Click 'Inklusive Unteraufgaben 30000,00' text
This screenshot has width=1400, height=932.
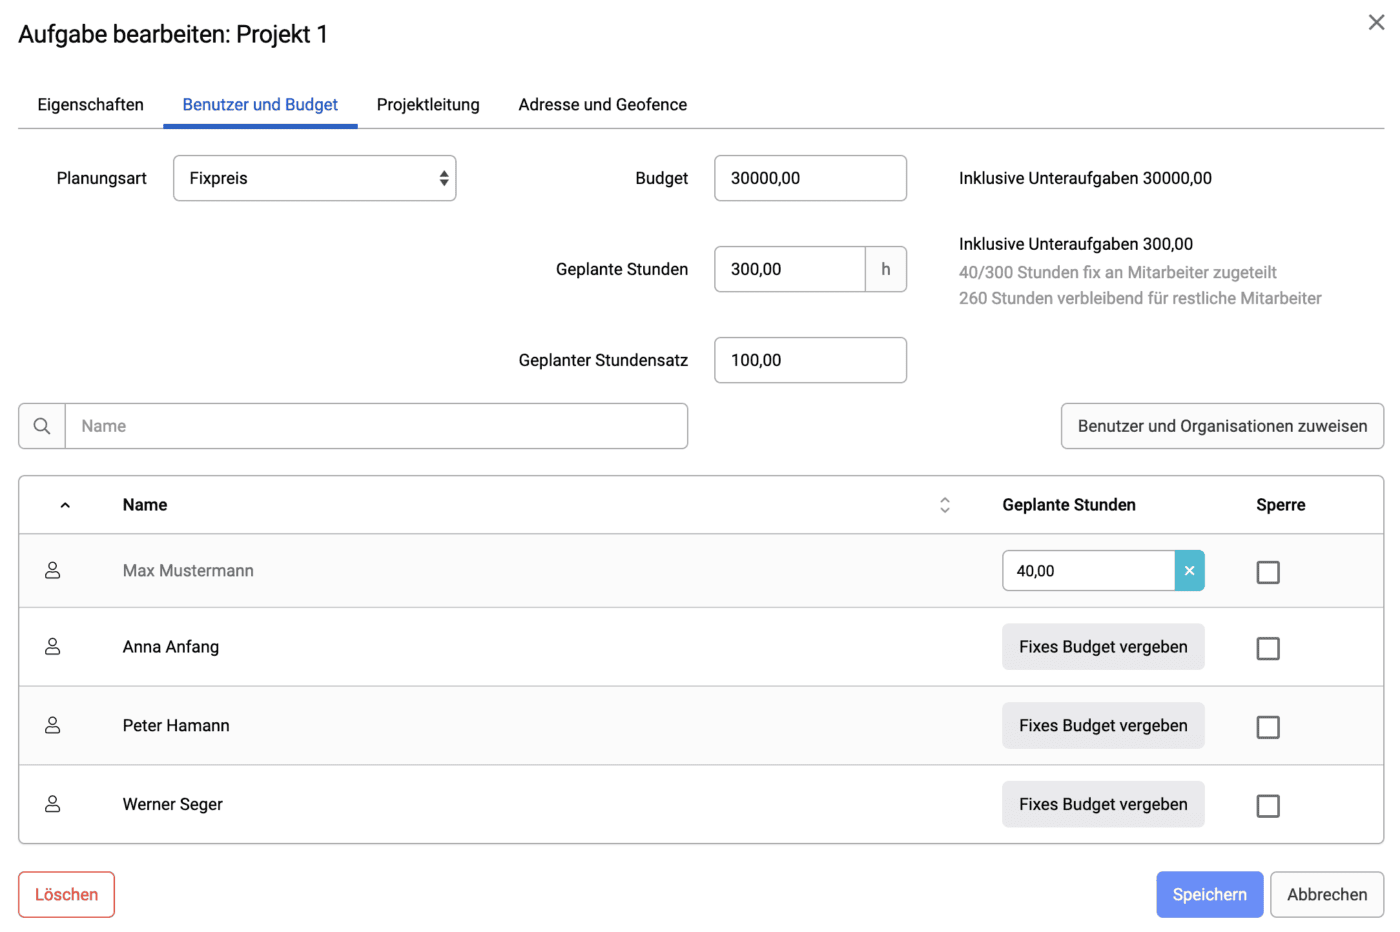[1085, 178]
